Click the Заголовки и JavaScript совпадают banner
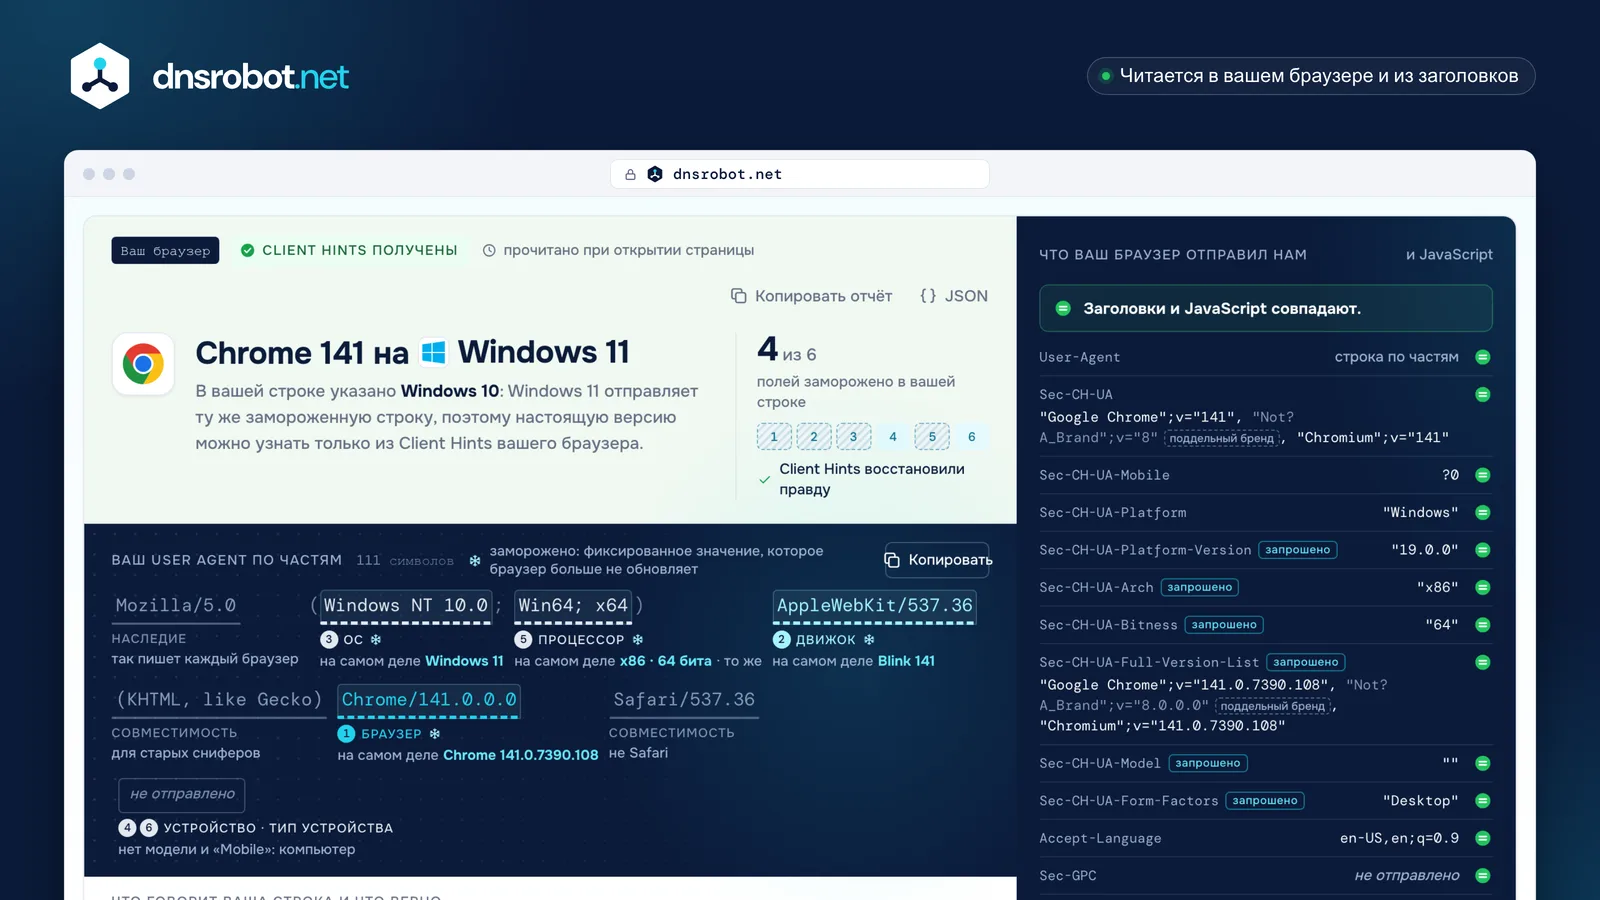This screenshot has width=1600, height=900. tap(1266, 308)
